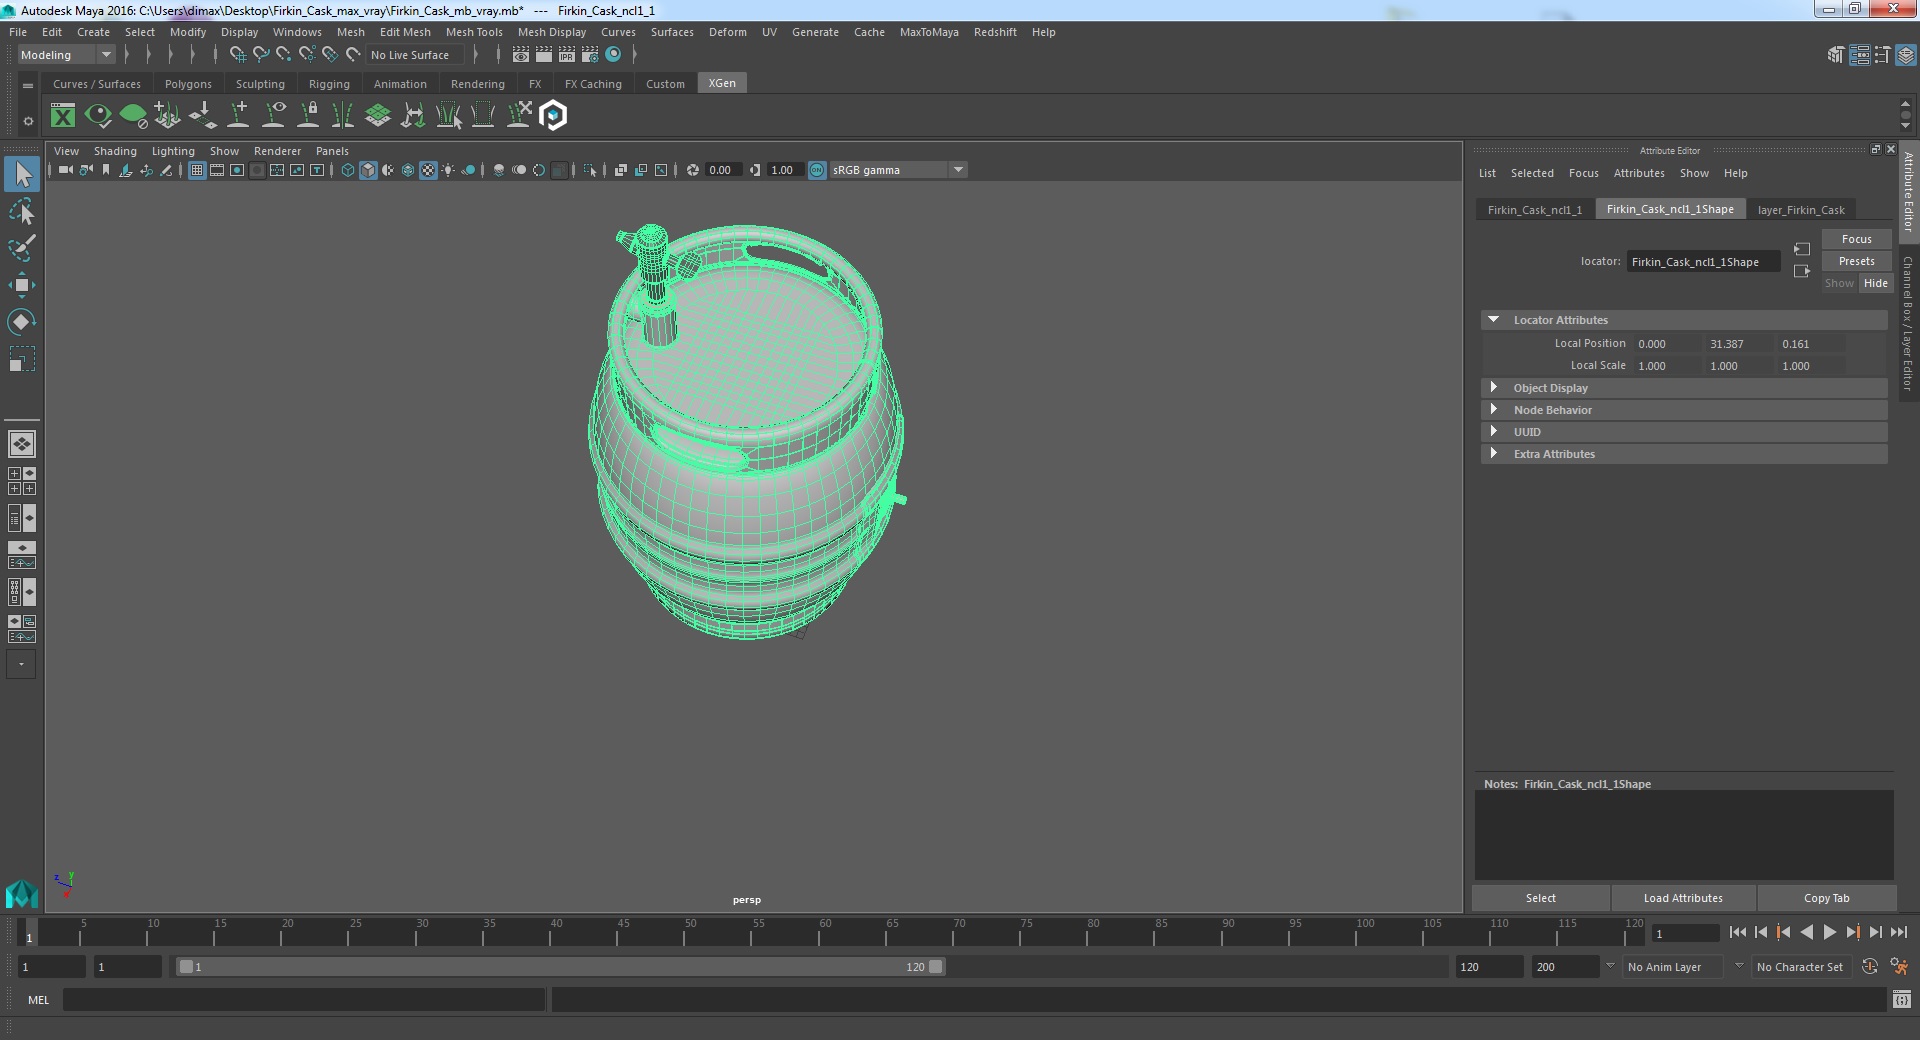Viewport: 1920px width, 1040px height.
Task: Click viewport select camera icon
Action: pyautogui.click(x=65, y=170)
